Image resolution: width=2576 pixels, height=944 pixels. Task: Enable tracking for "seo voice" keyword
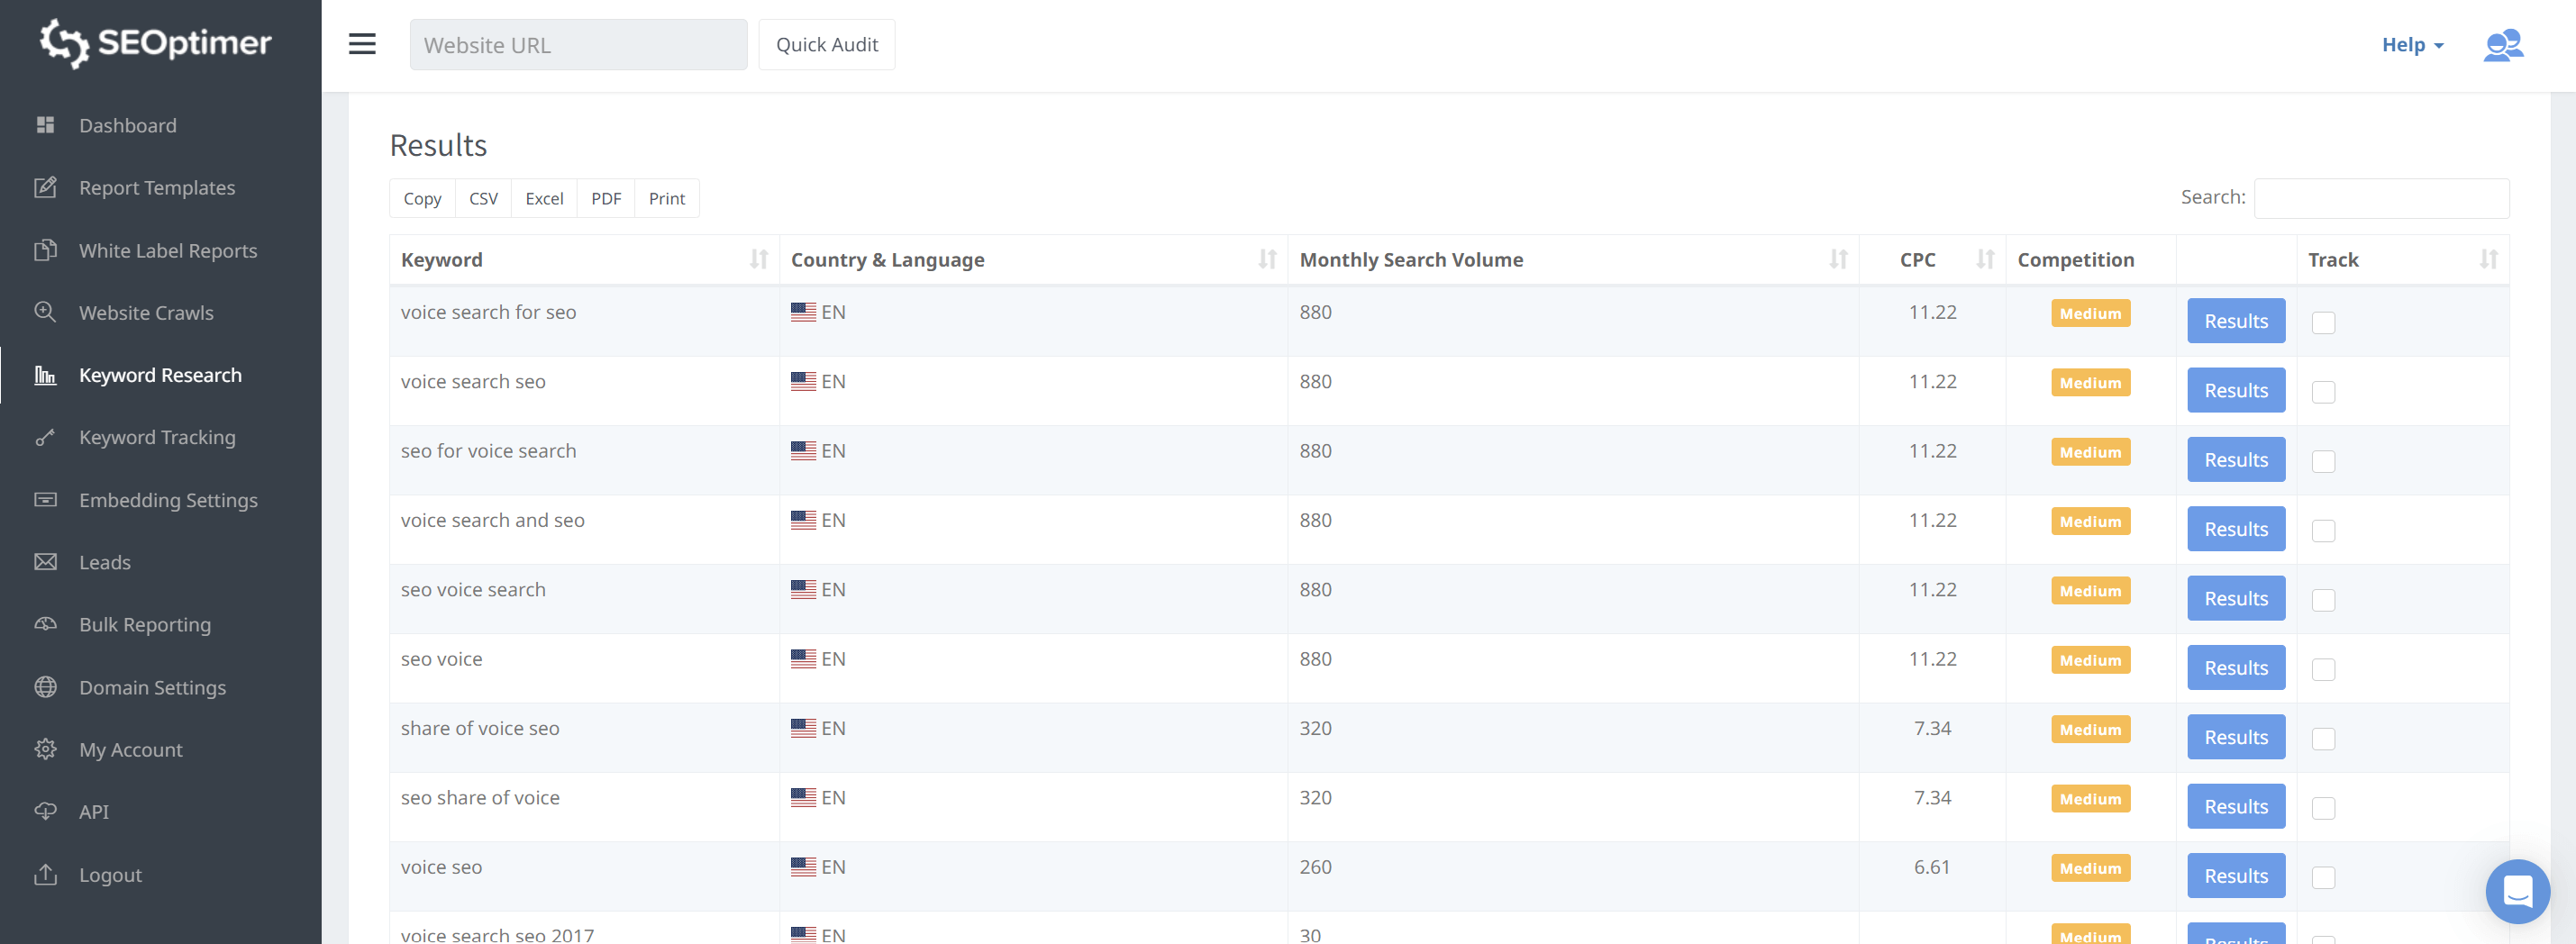(x=2323, y=669)
